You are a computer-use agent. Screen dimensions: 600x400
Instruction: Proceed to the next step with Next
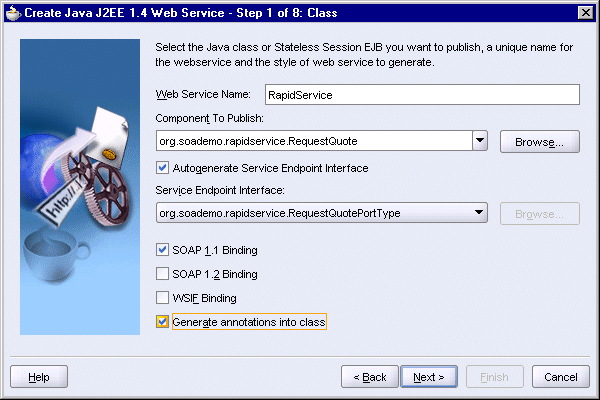coord(429,377)
